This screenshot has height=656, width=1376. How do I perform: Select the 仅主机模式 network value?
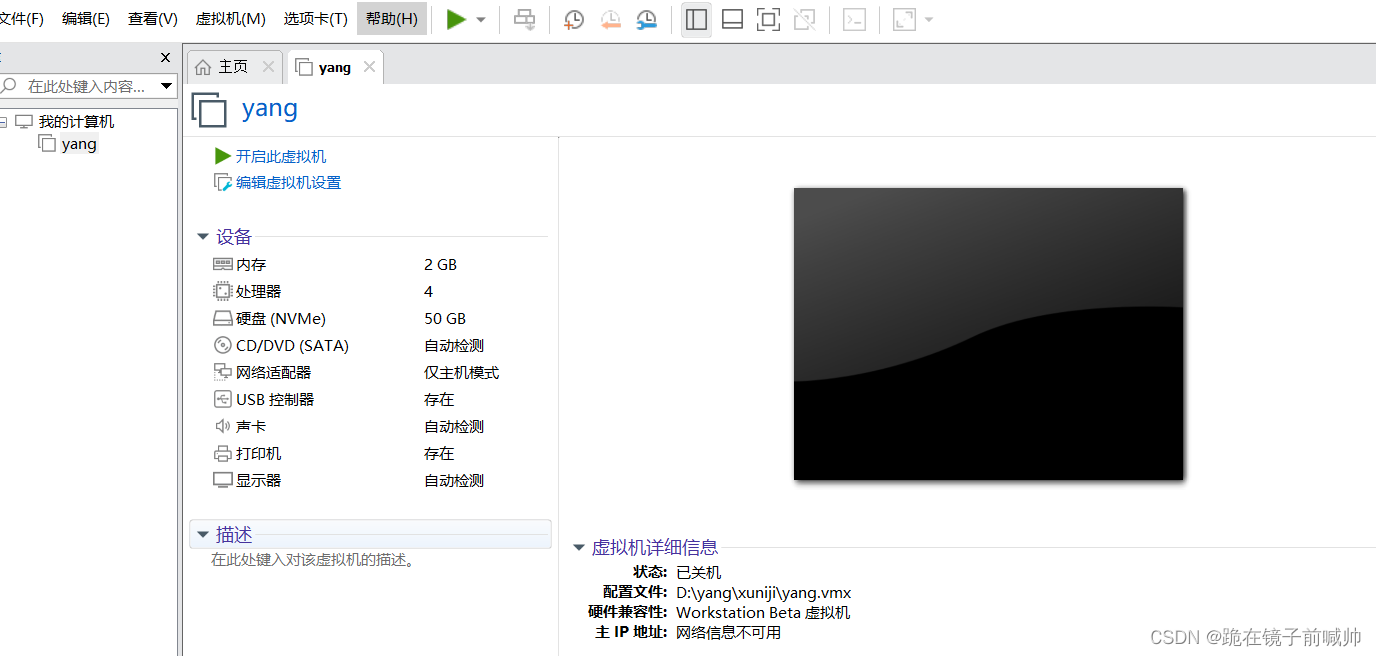click(461, 372)
